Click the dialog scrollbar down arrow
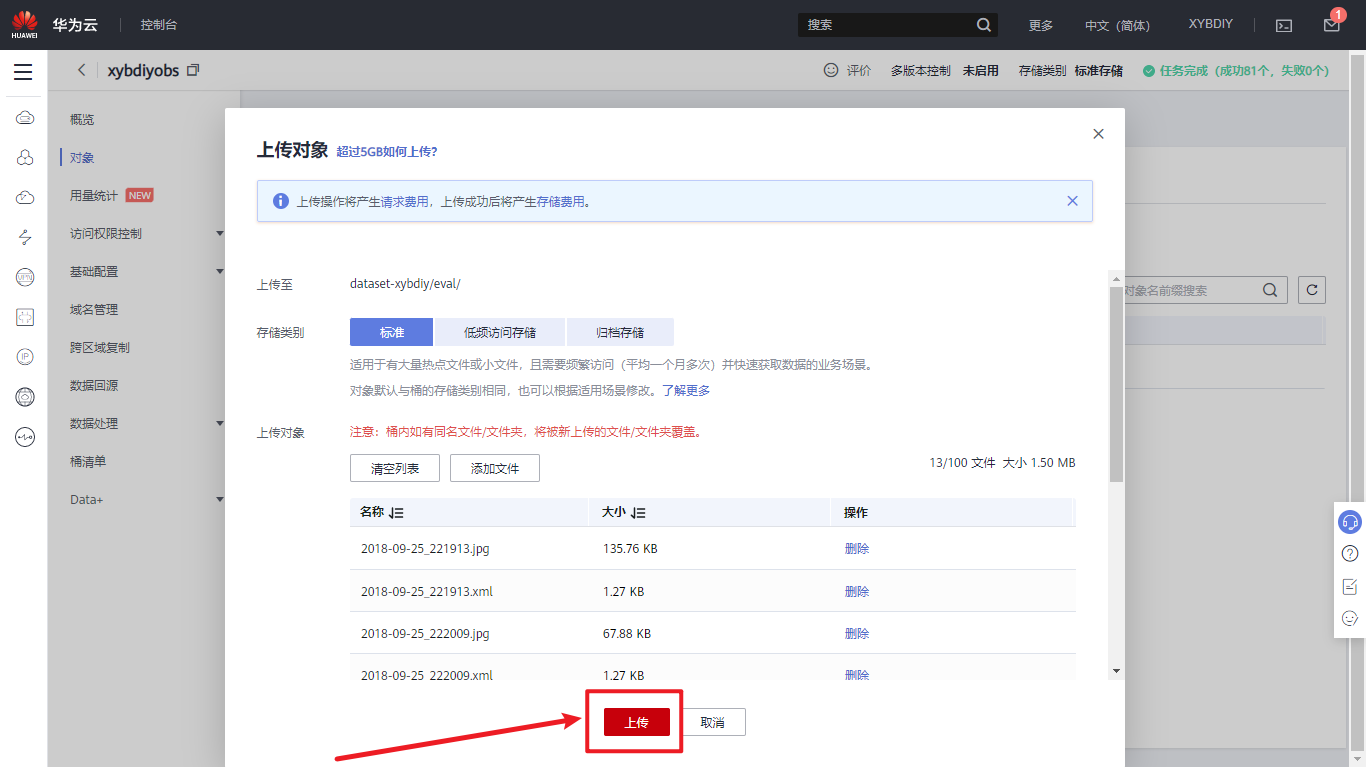The width and height of the screenshot is (1366, 767). pyautogui.click(x=1116, y=671)
